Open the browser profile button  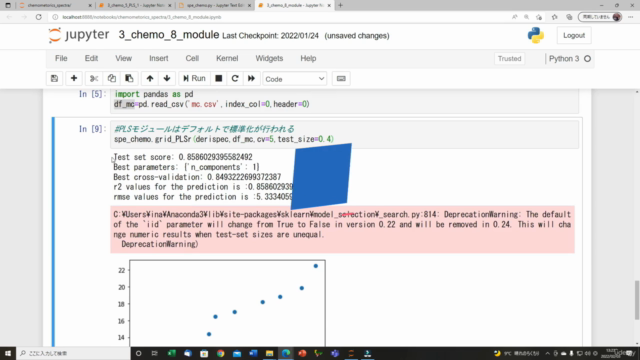coord(600,17)
